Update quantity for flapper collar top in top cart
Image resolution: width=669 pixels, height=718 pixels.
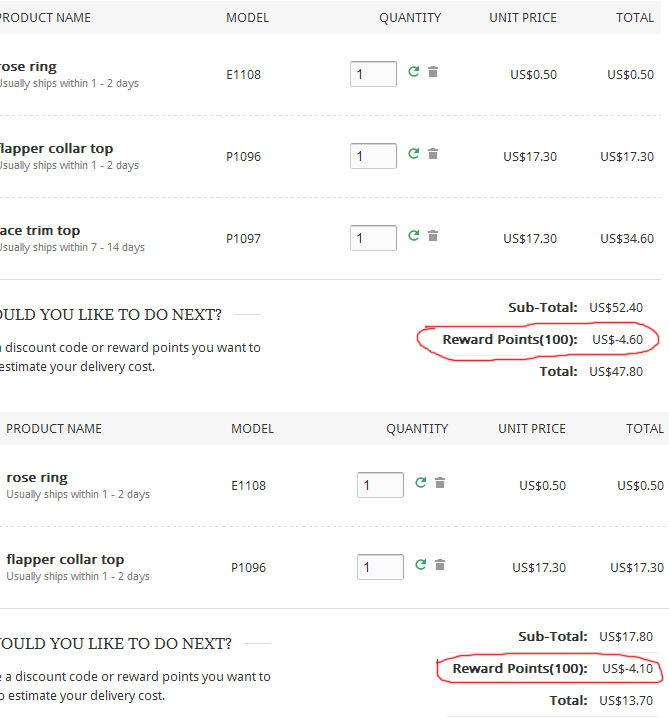(413, 153)
